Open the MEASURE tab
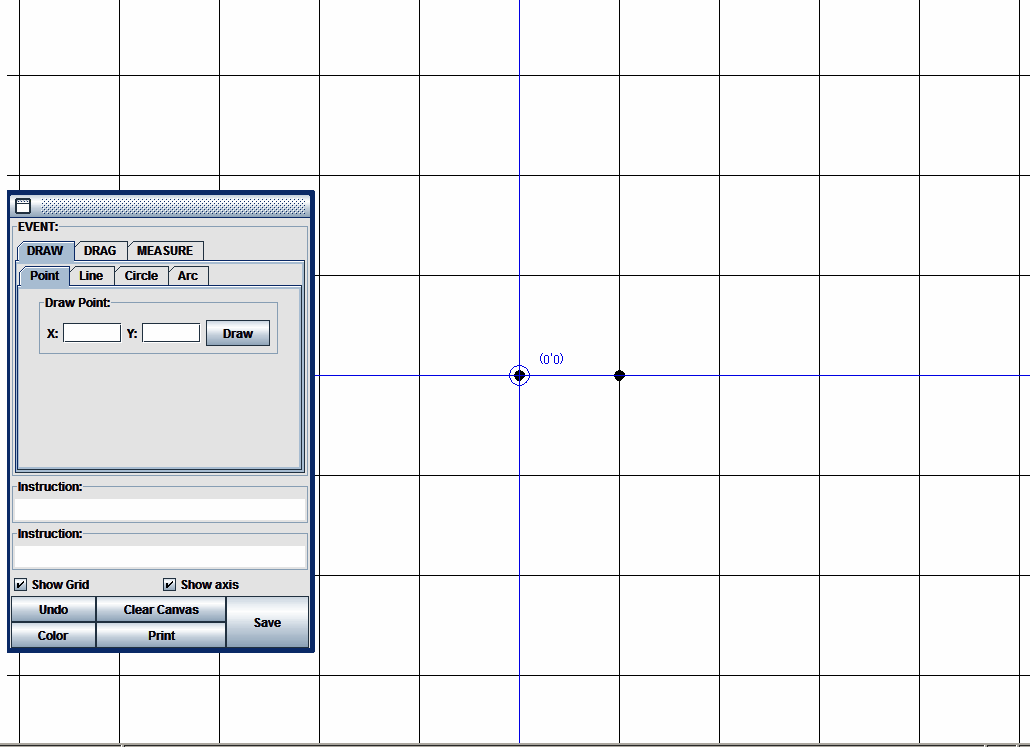Image resolution: width=1030 pixels, height=747 pixels. point(165,251)
